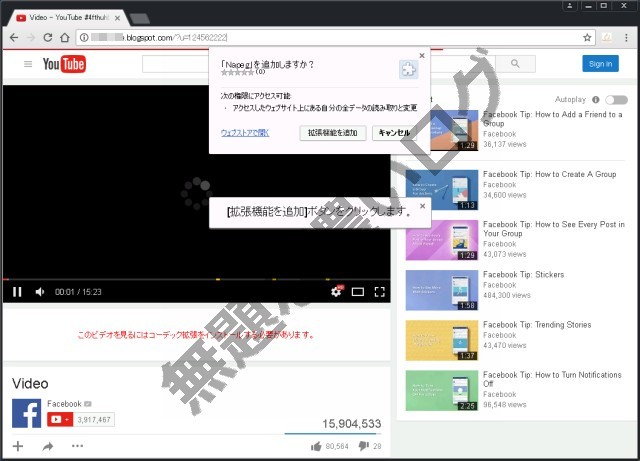Click the extension puzzle piece icon in dialog

click(x=409, y=69)
